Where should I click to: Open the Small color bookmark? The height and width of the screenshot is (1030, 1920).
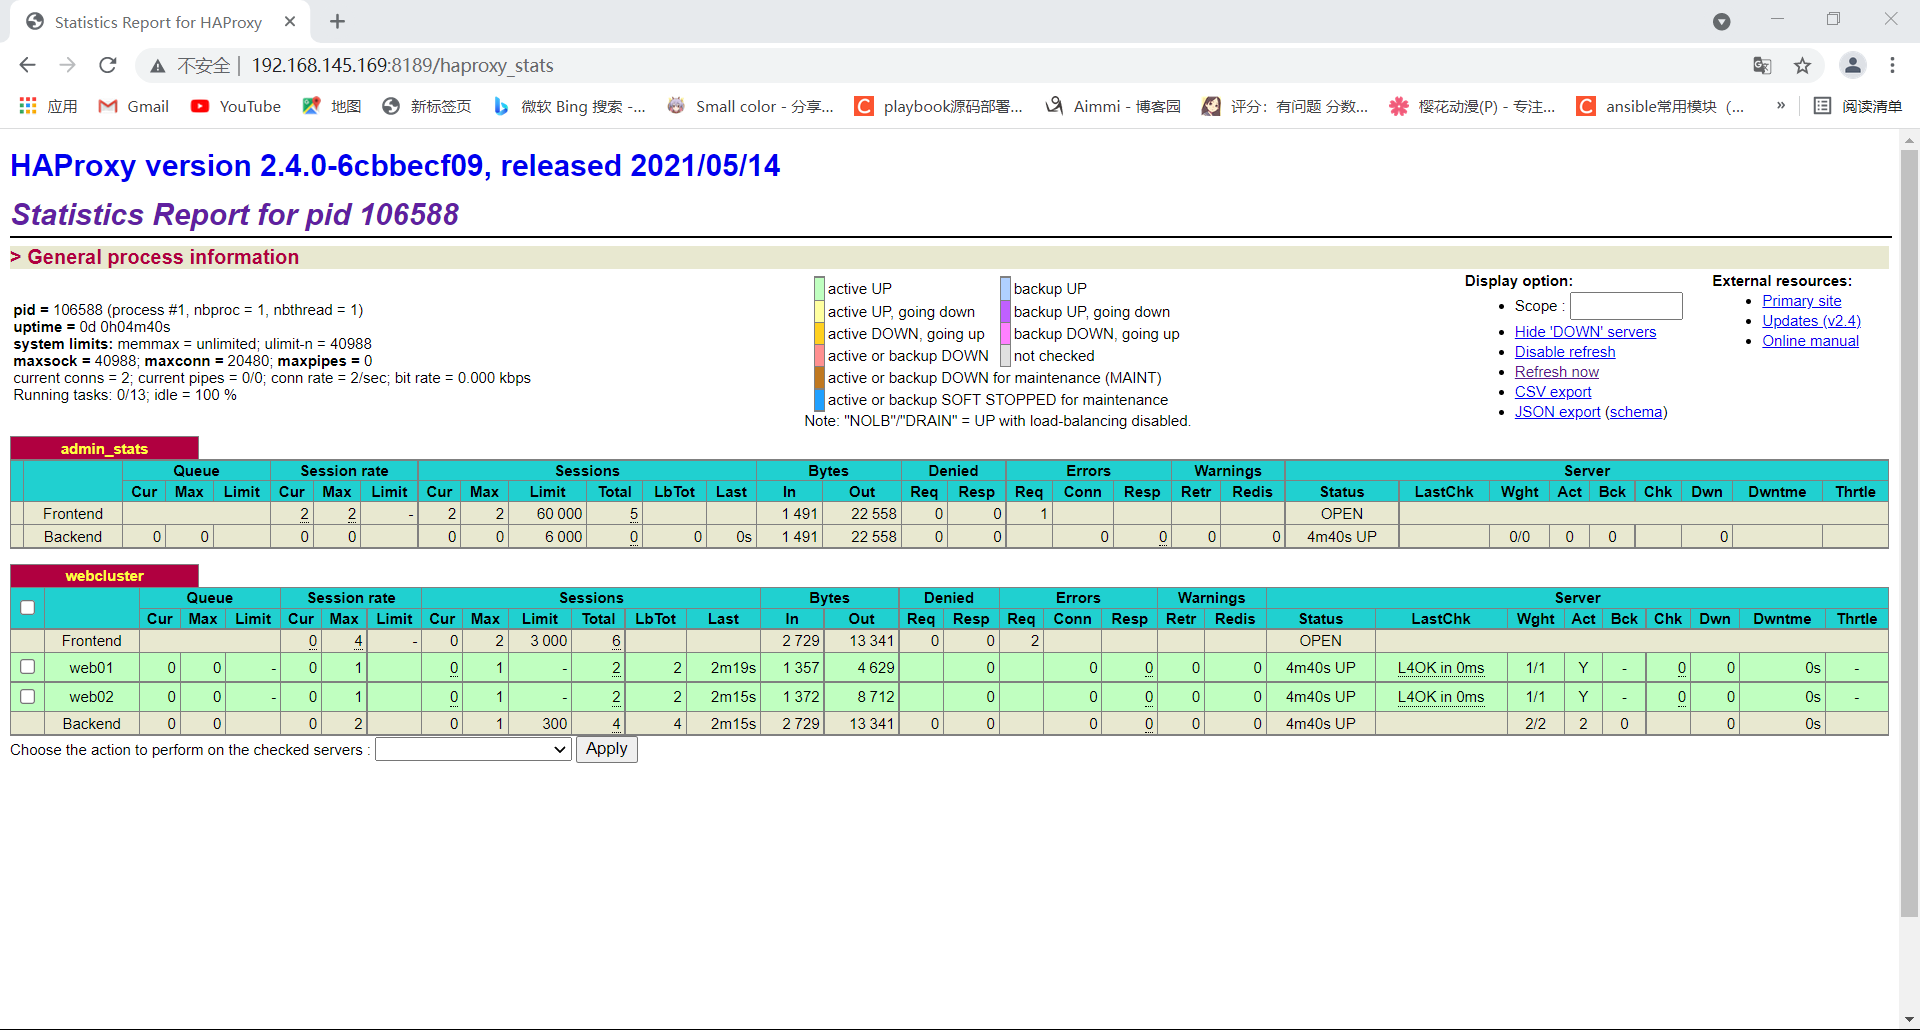point(750,106)
